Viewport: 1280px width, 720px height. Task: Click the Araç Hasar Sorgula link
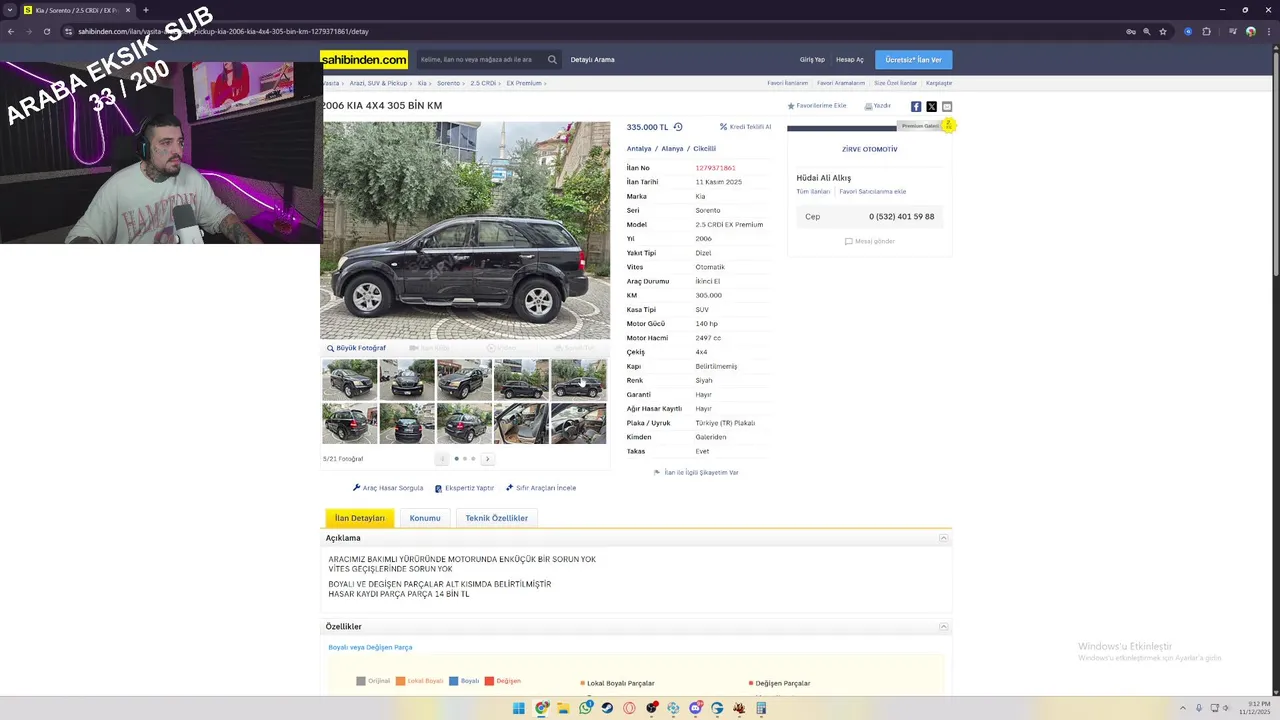click(388, 488)
